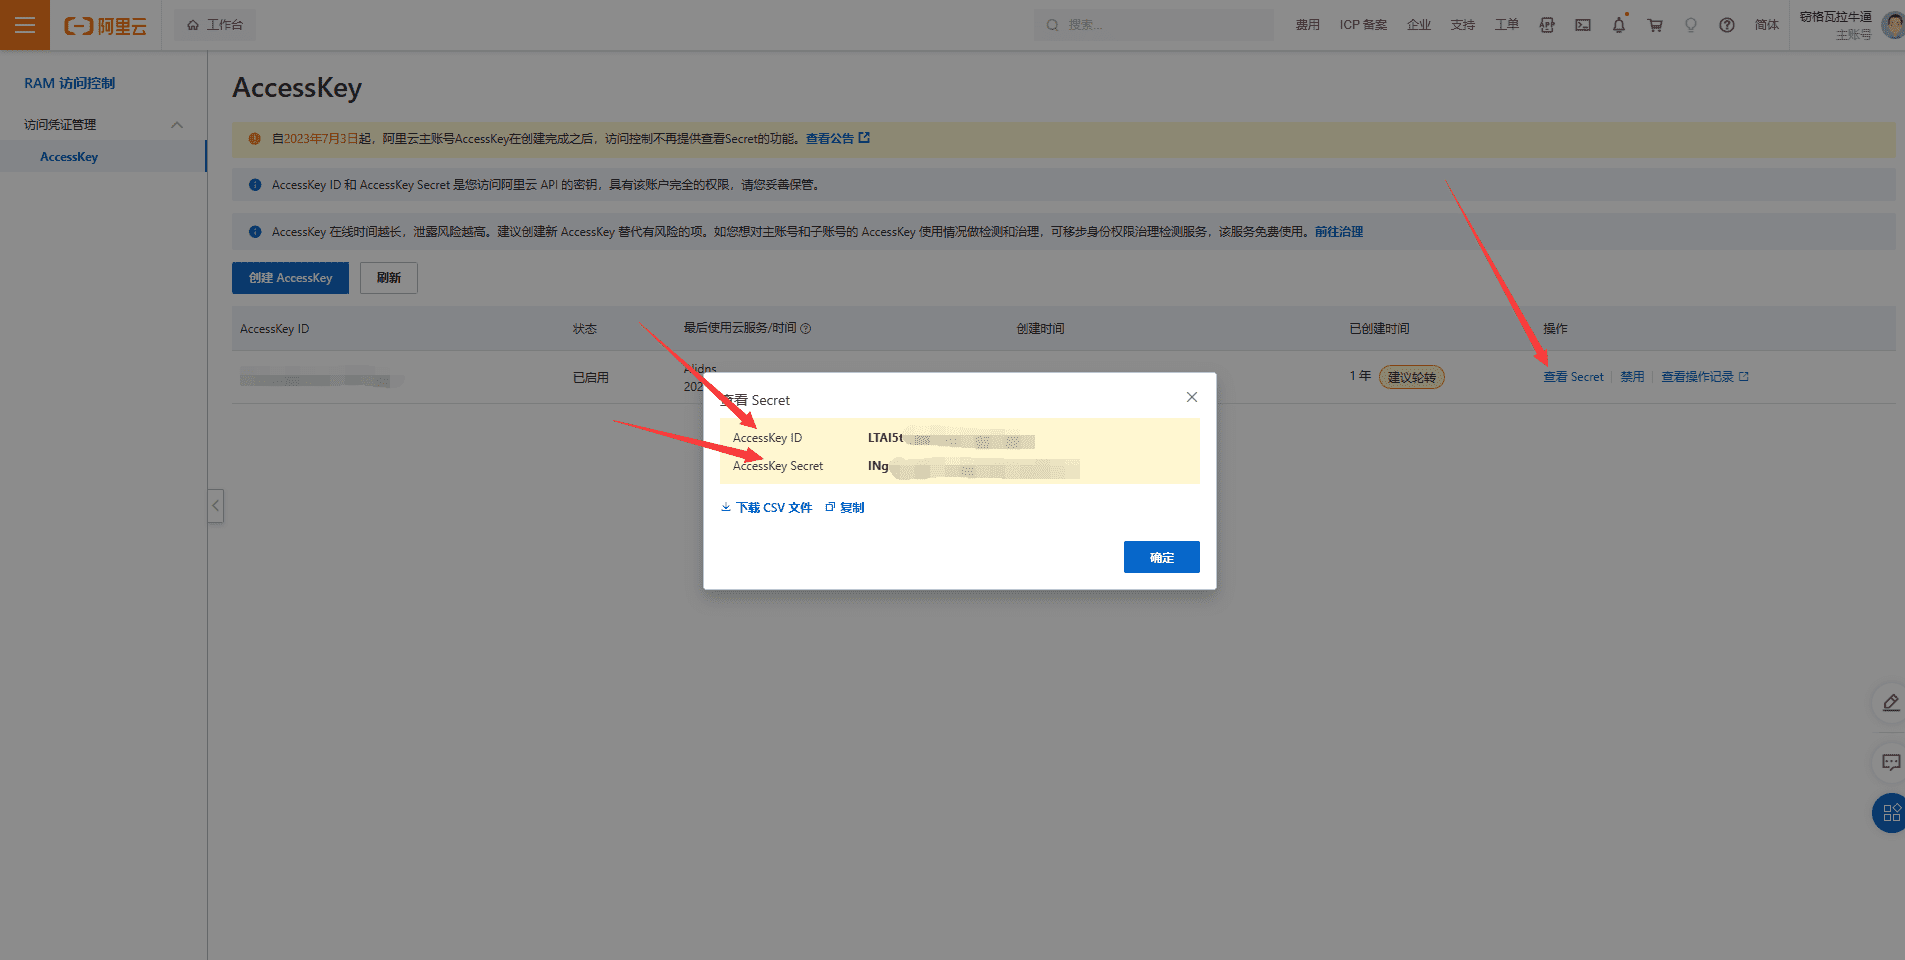The height and width of the screenshot is (960, 1905).
Task: Open the 简体 language selector
Action: pos(1766,25)
